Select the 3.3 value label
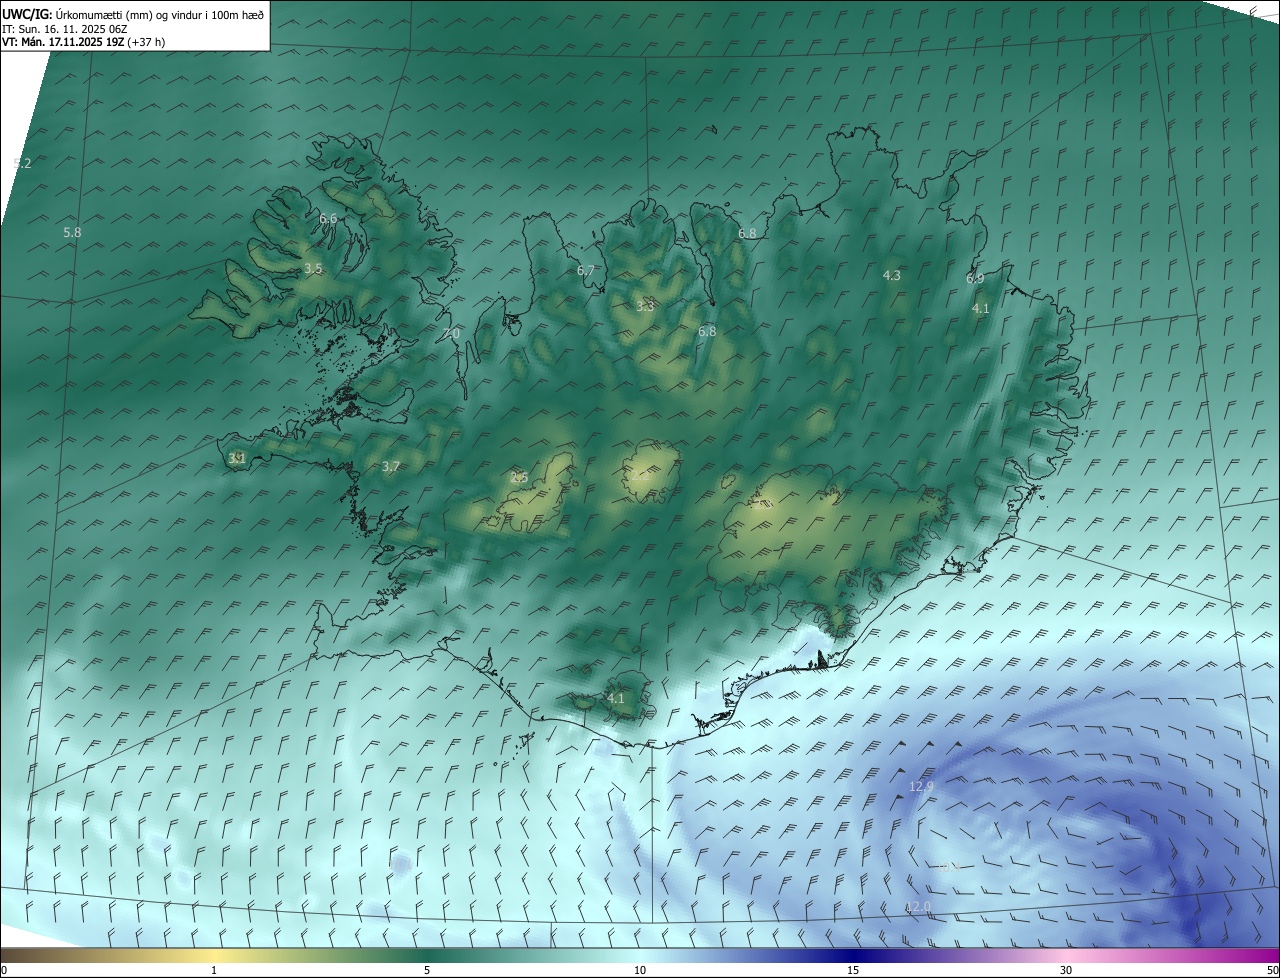The width and height of the screenshot is (1280, 978). click(645, 306)
